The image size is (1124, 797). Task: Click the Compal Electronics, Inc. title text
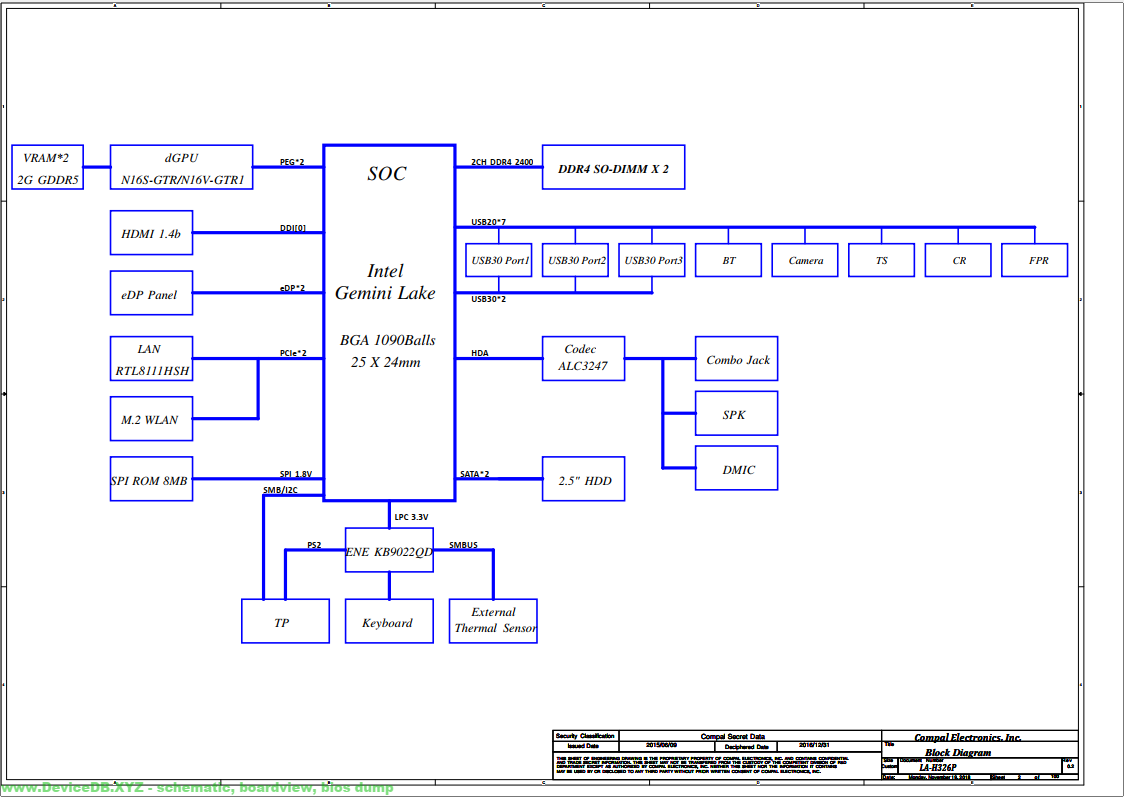[x=968, y=738]
